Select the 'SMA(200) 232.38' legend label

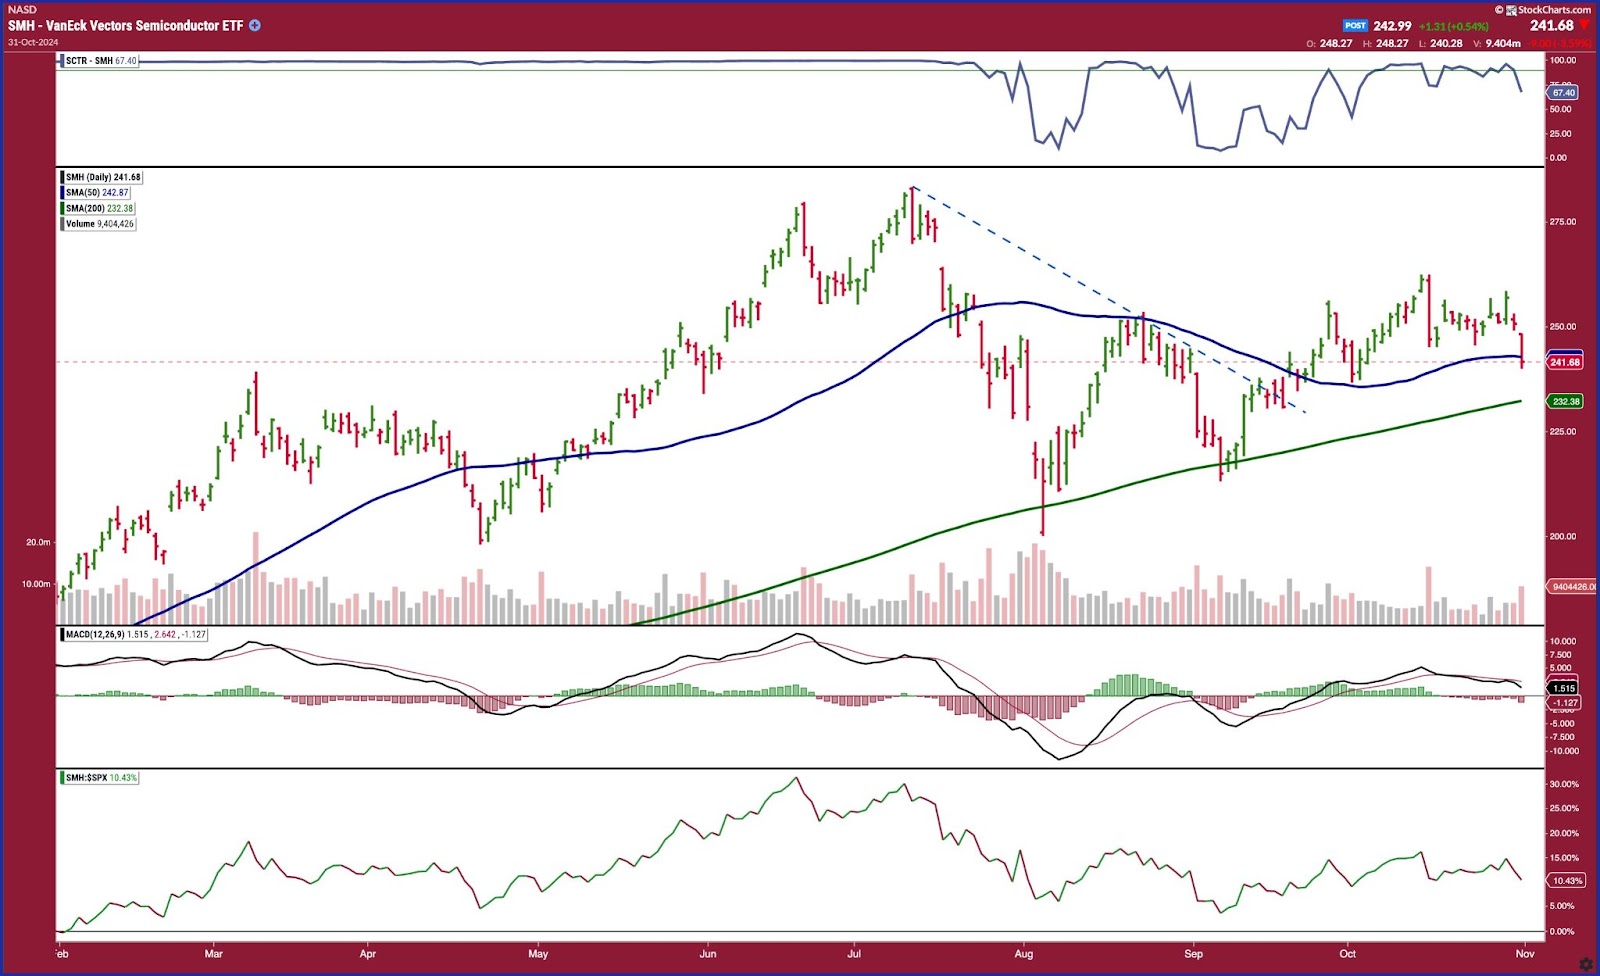coord(97,208)
